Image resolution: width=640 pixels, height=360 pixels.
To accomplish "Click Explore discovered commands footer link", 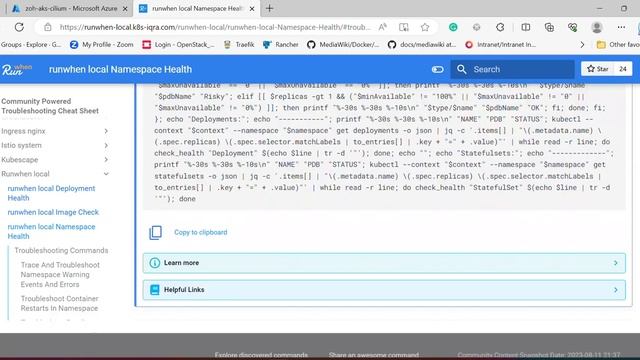I will [x=261, y=355].
